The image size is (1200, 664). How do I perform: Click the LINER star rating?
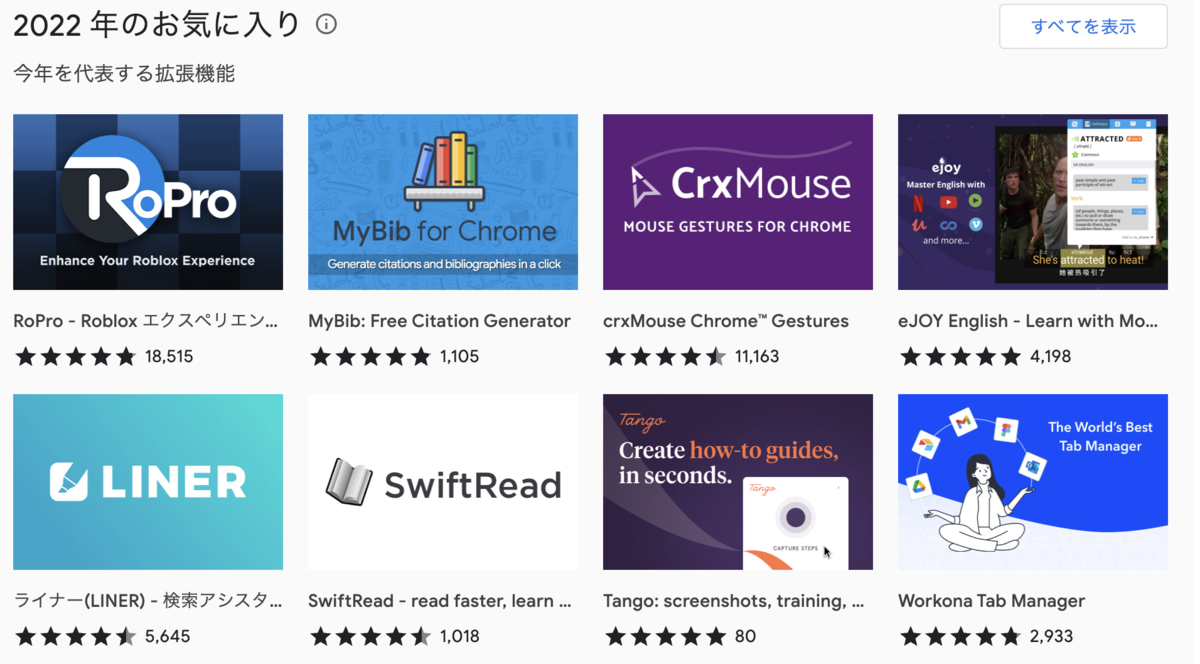[x=76, y=636]
